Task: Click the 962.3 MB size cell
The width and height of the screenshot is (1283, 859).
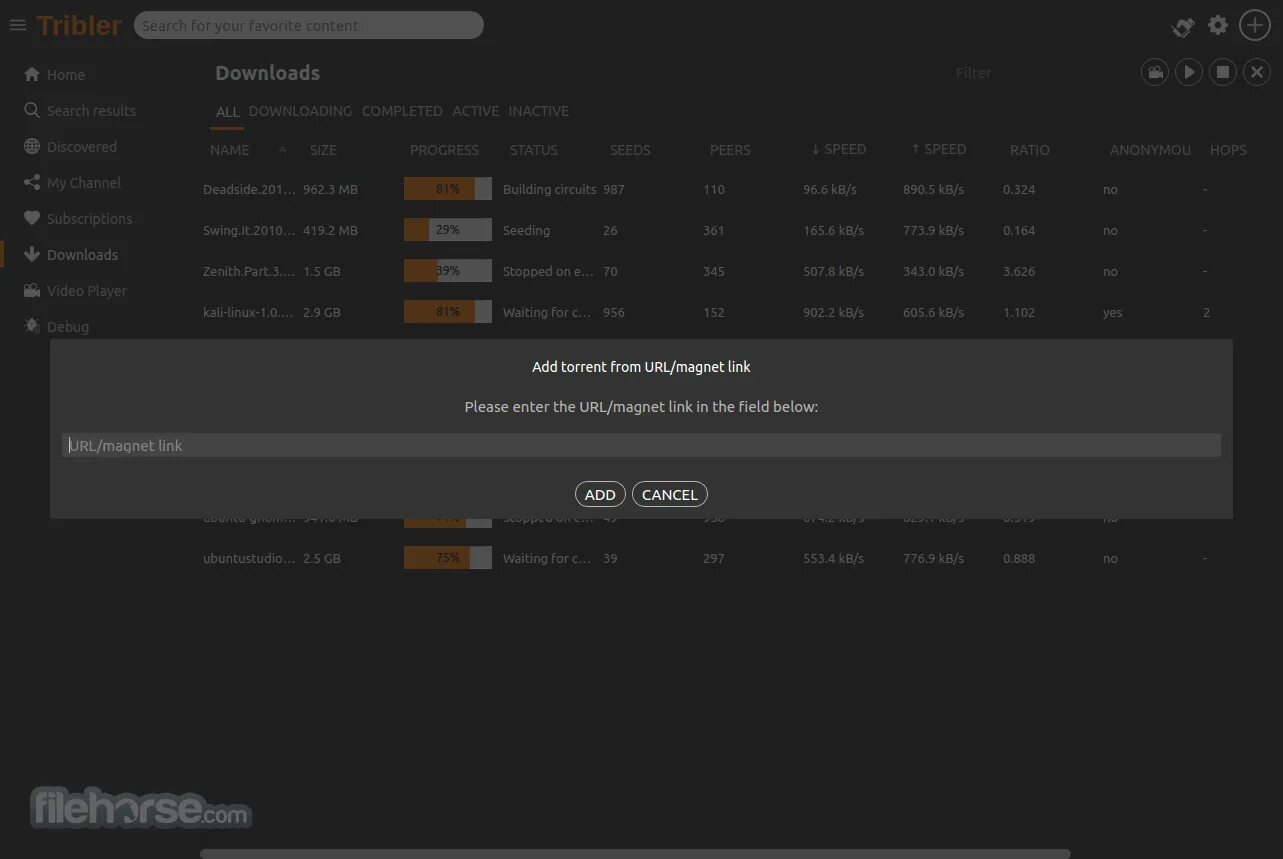Action: click(x=330, y=189)
